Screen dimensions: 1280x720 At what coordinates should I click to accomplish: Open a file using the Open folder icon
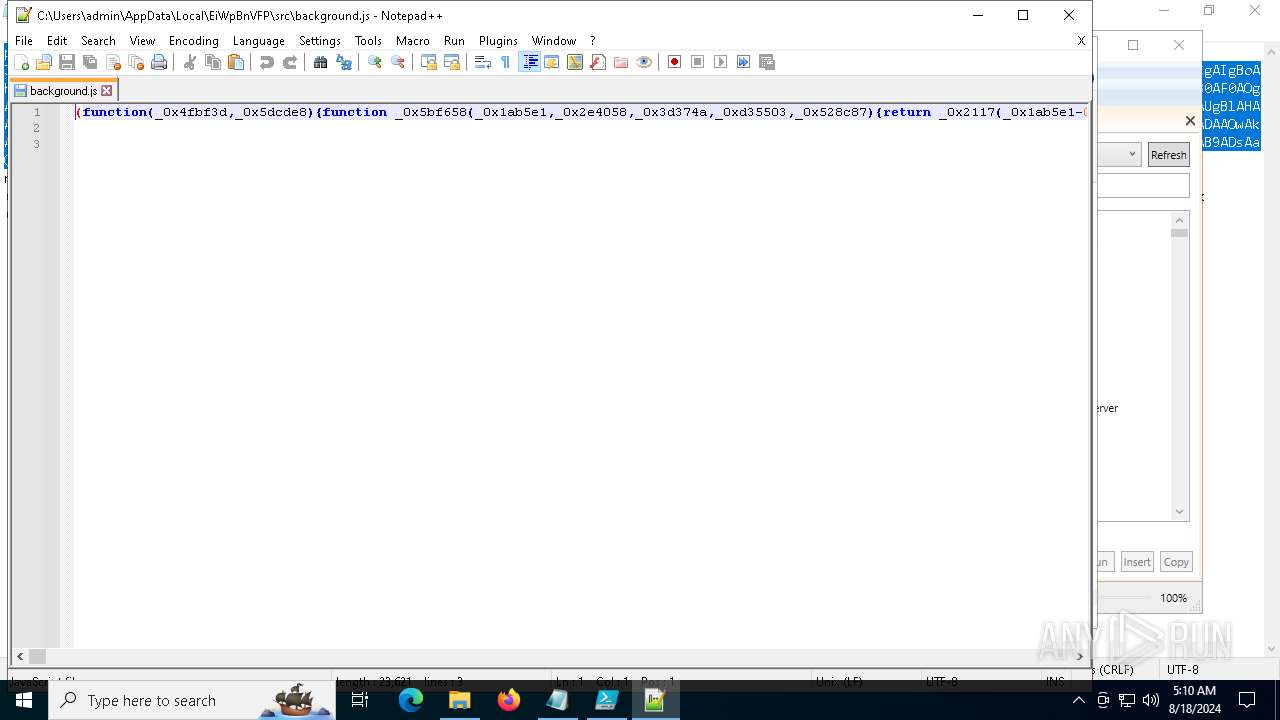coord(44,62)
